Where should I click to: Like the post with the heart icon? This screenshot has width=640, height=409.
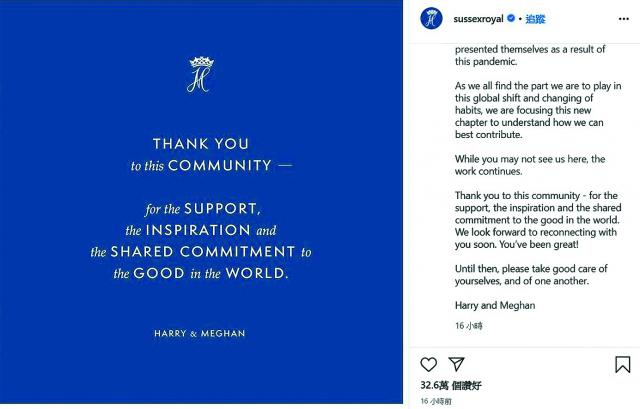(x=429, y=364)
